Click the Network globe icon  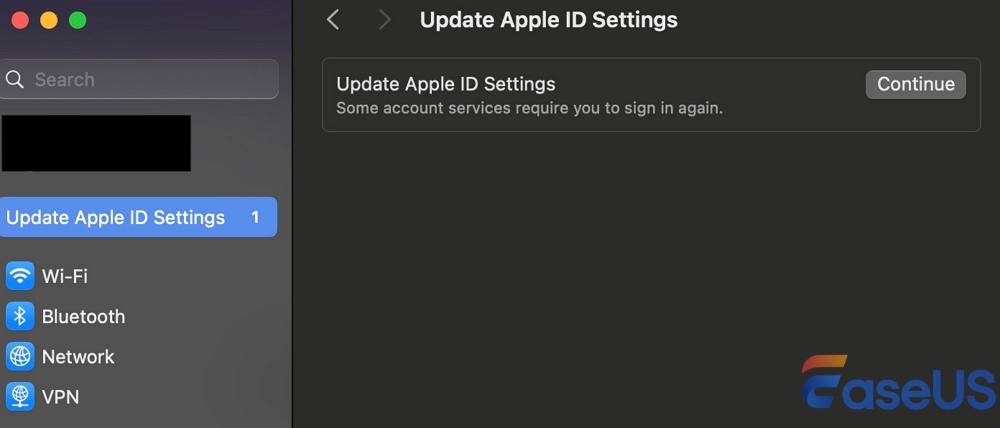20,357
